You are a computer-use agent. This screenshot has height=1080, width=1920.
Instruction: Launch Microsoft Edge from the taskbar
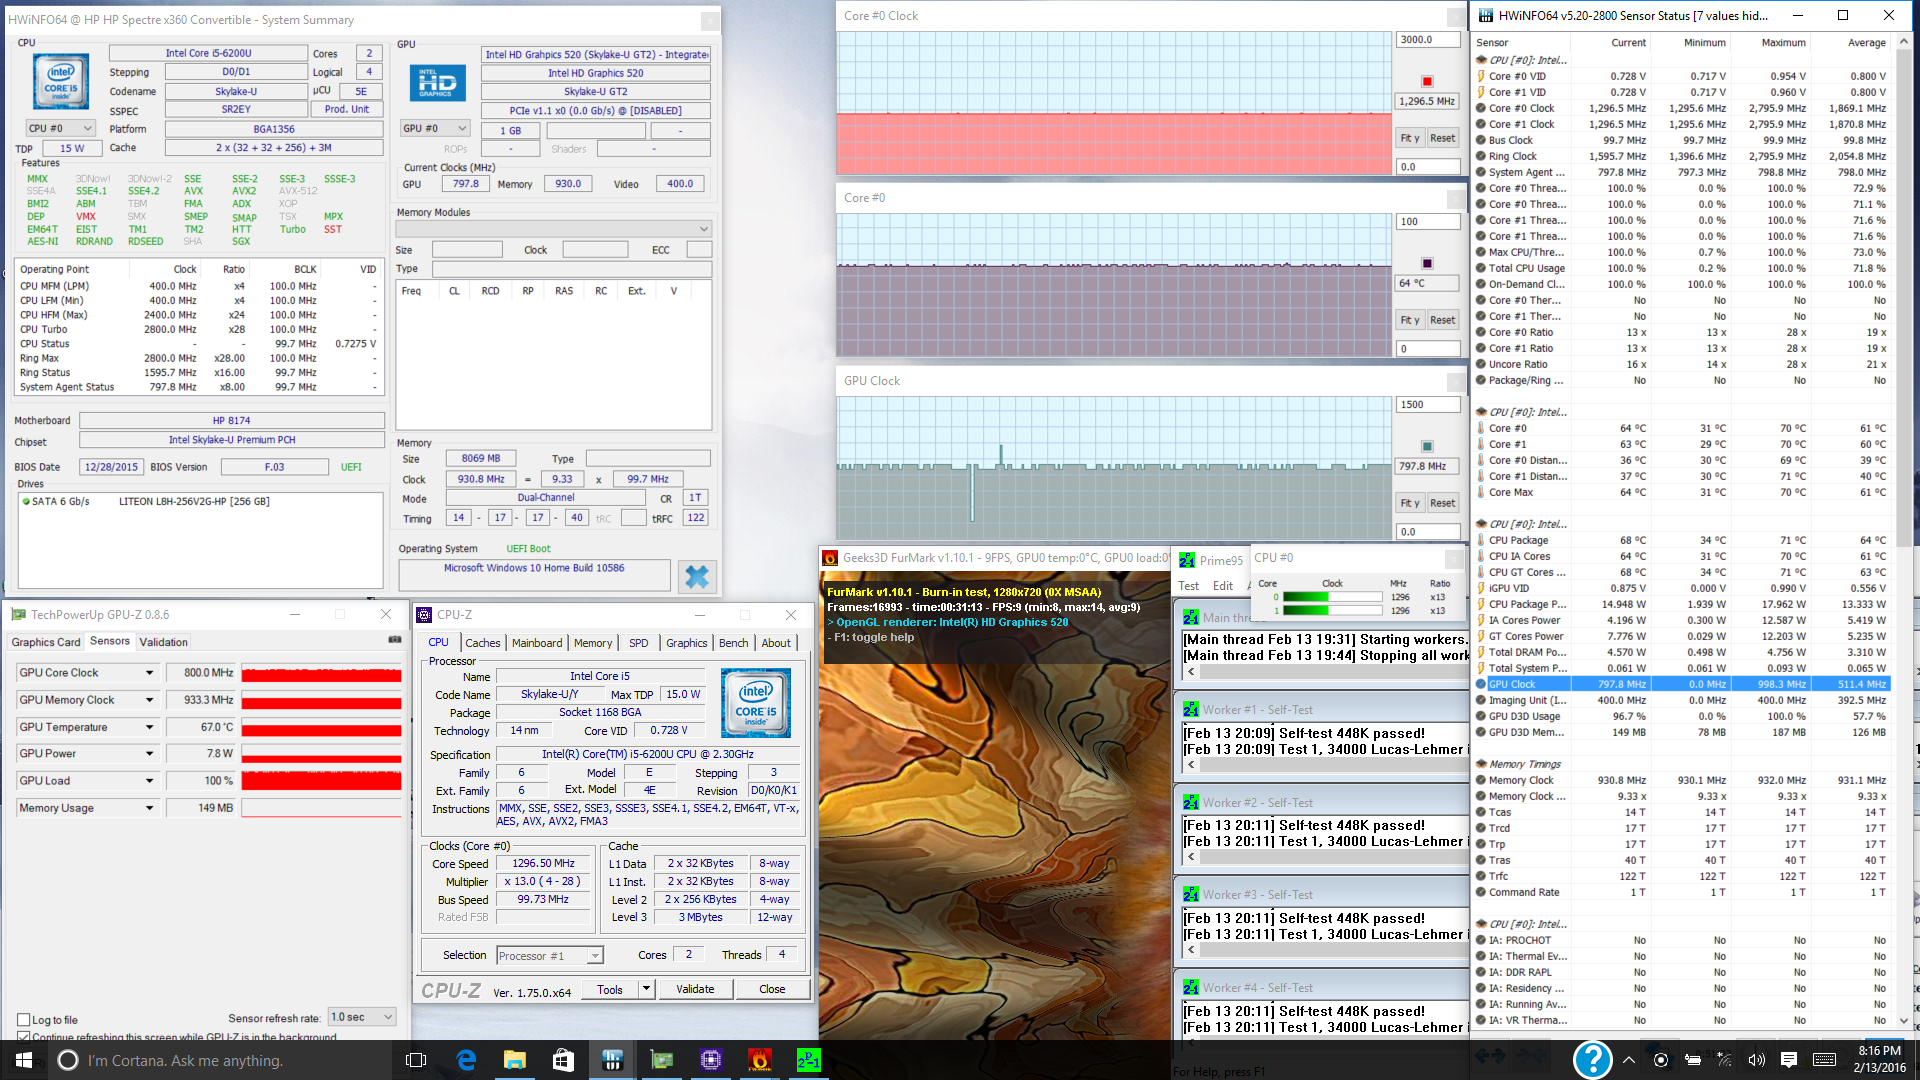tap(466, 1060)
